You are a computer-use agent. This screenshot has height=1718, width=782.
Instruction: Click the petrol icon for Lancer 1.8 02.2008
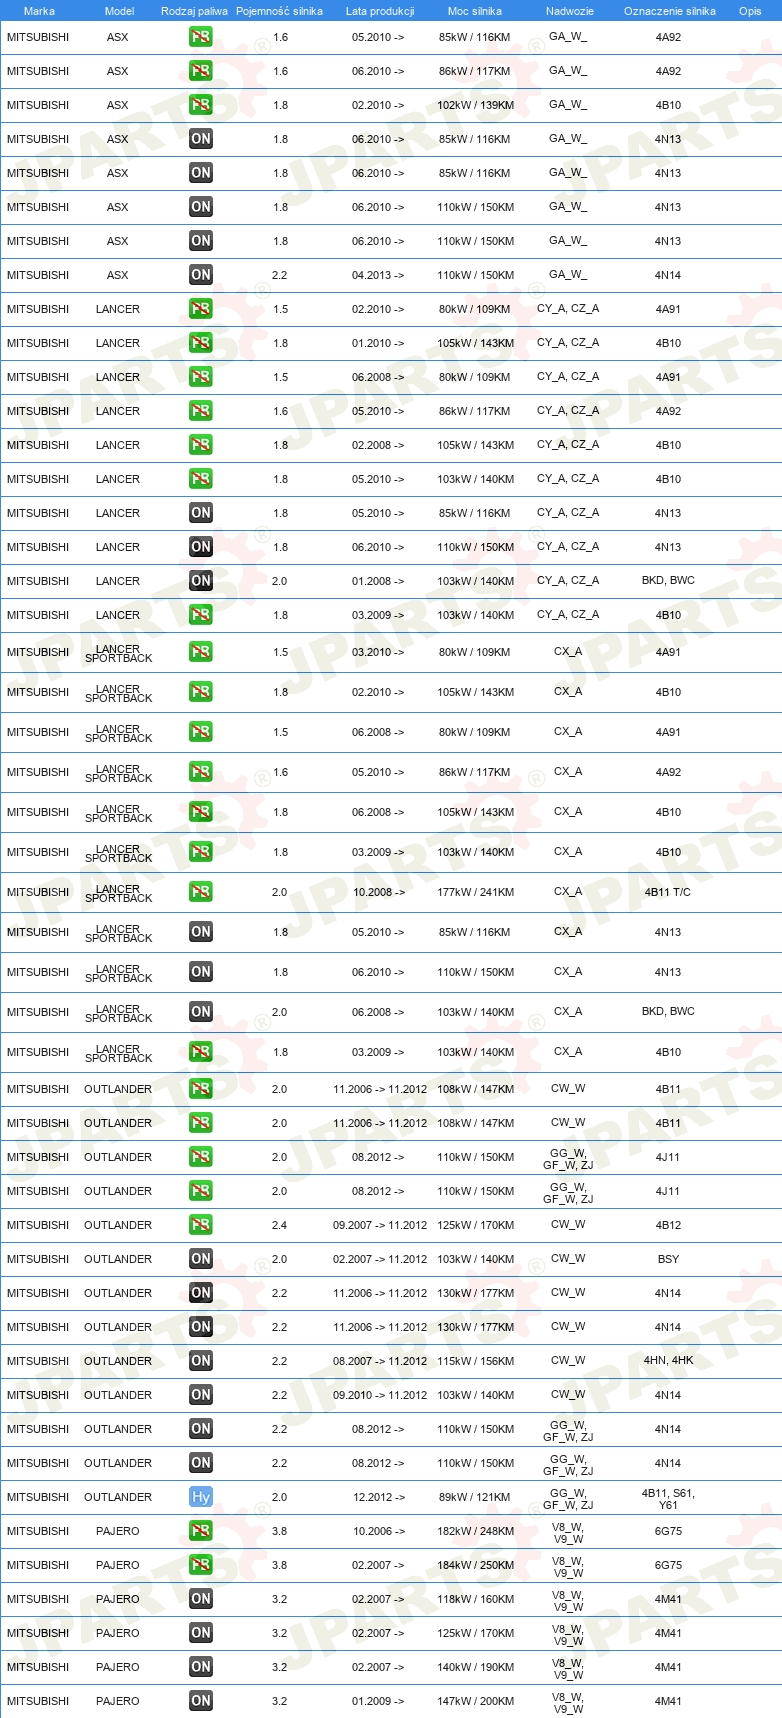point(201,445)
